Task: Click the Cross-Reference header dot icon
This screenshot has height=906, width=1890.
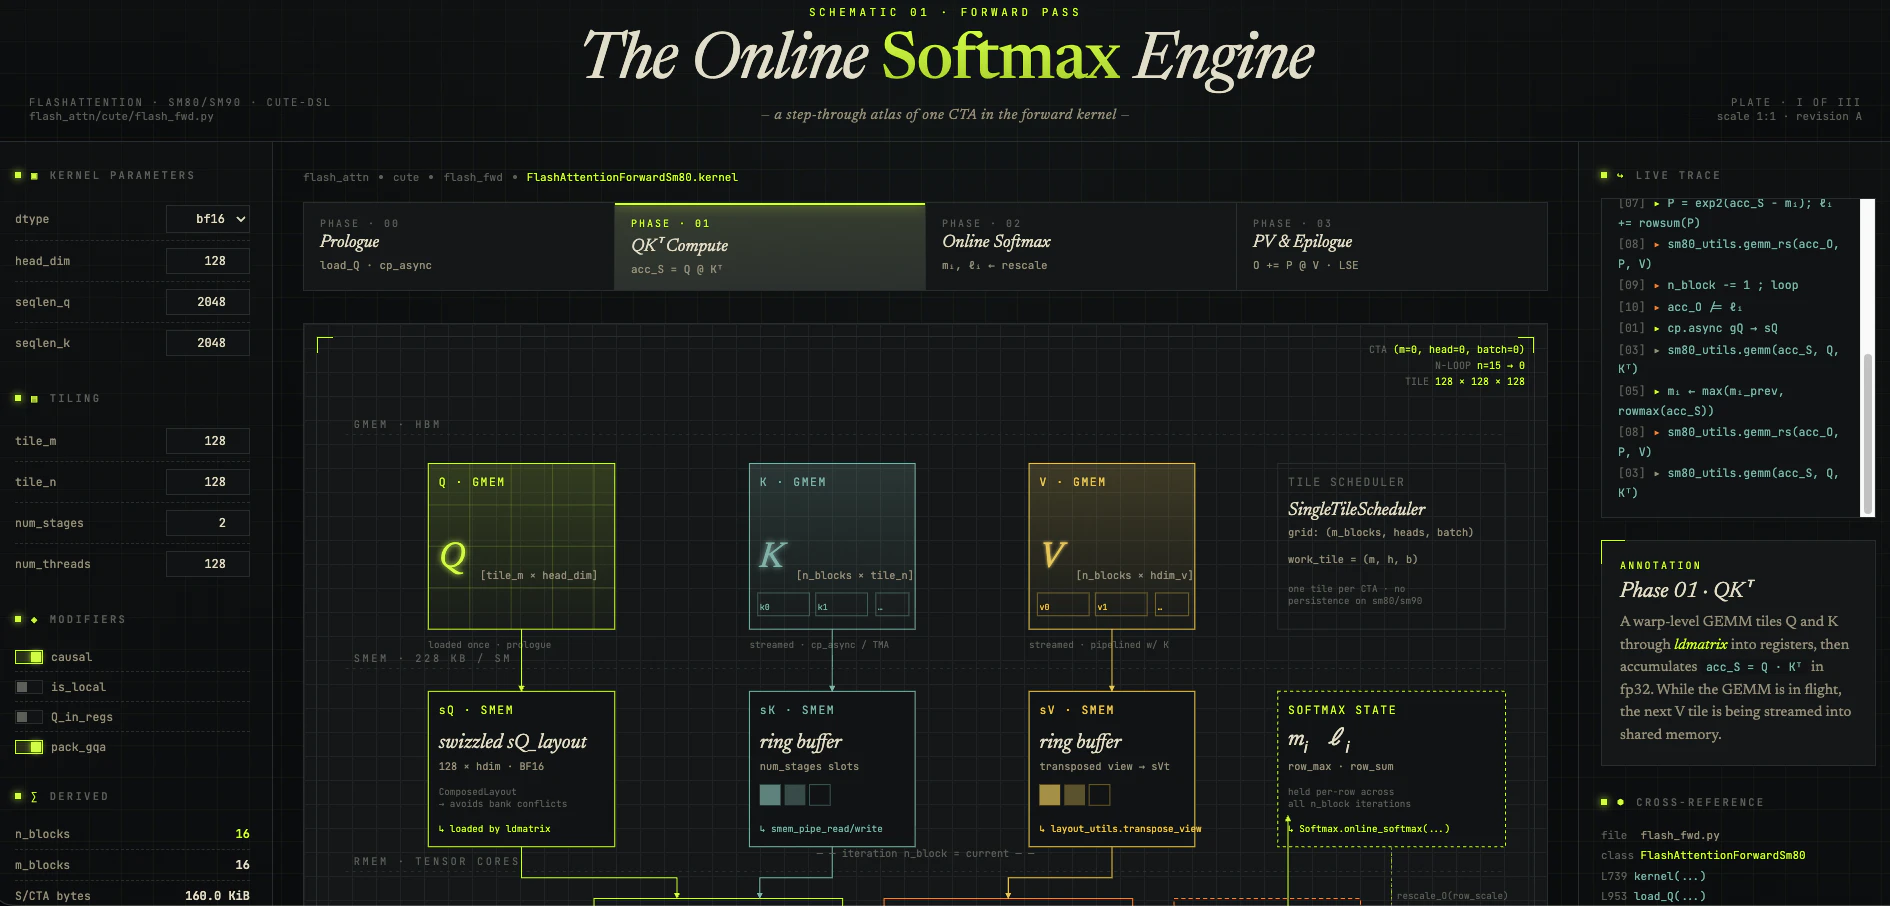Action: click(1620, 802)
